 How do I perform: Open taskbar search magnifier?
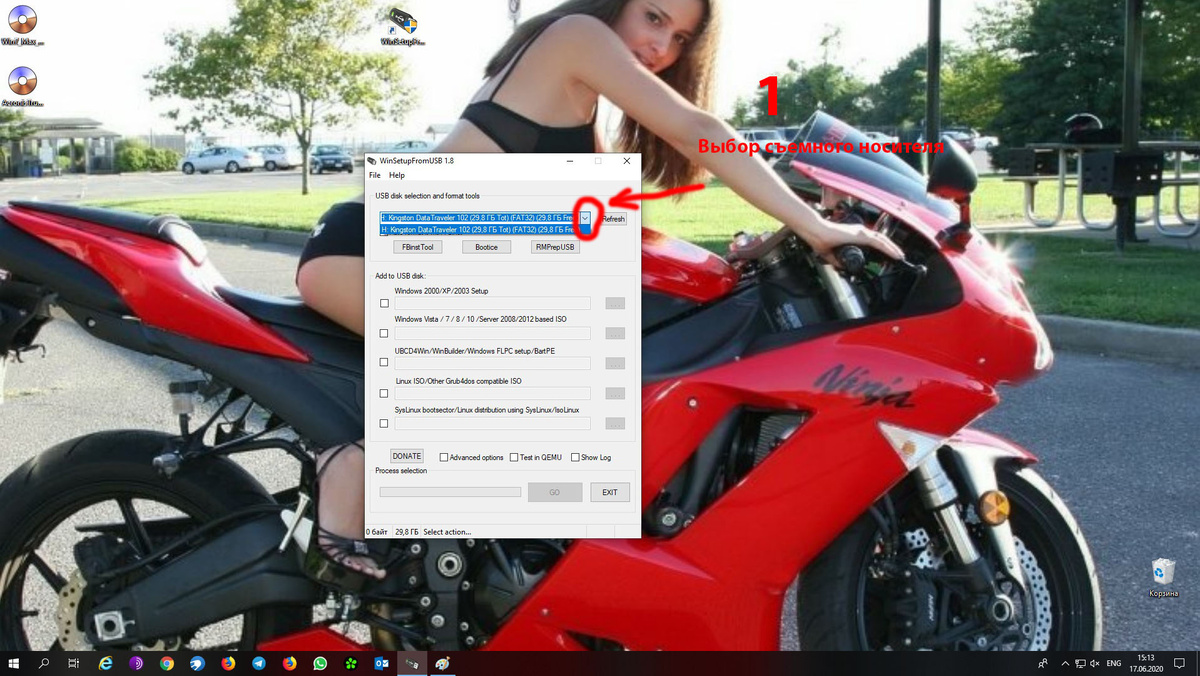click(44, 663)
